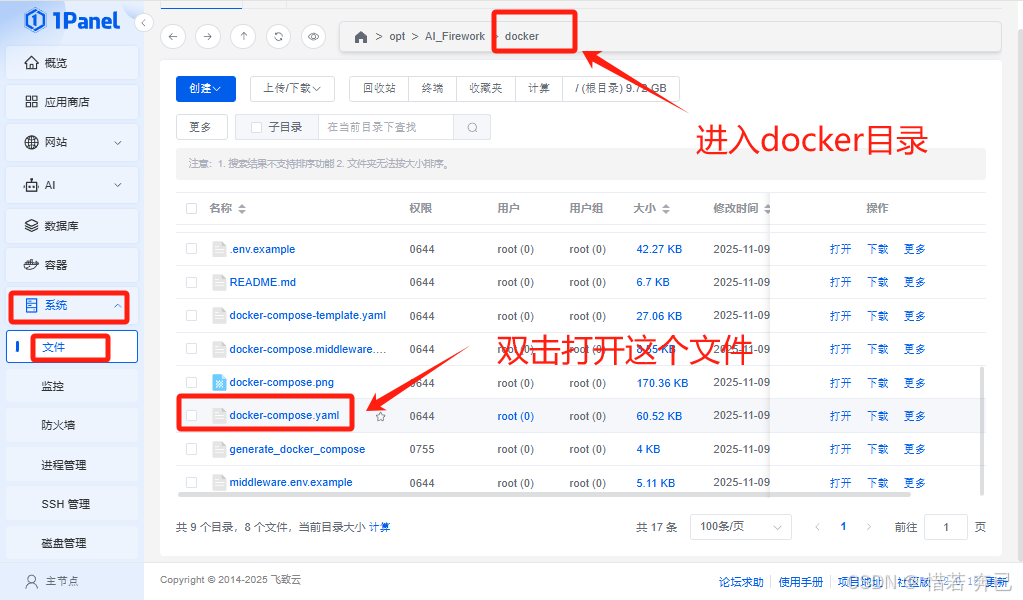Click the 计算 link after 当前目录大小
This screenshot has width=1023, height=600.
pyautogui.click(x=380, y=527)
